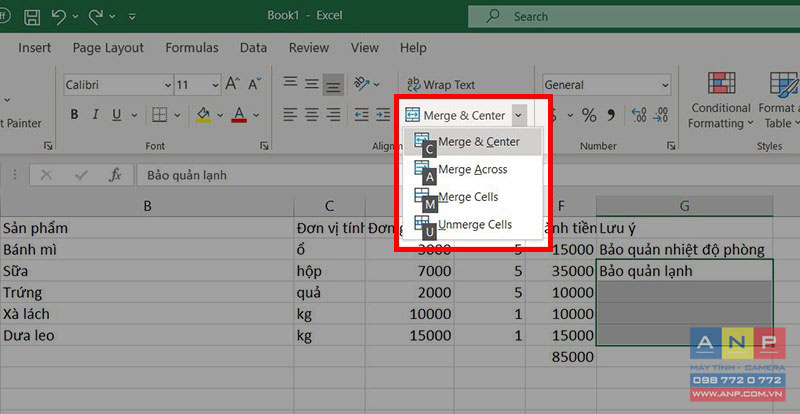Select column B header

point(147,206)
